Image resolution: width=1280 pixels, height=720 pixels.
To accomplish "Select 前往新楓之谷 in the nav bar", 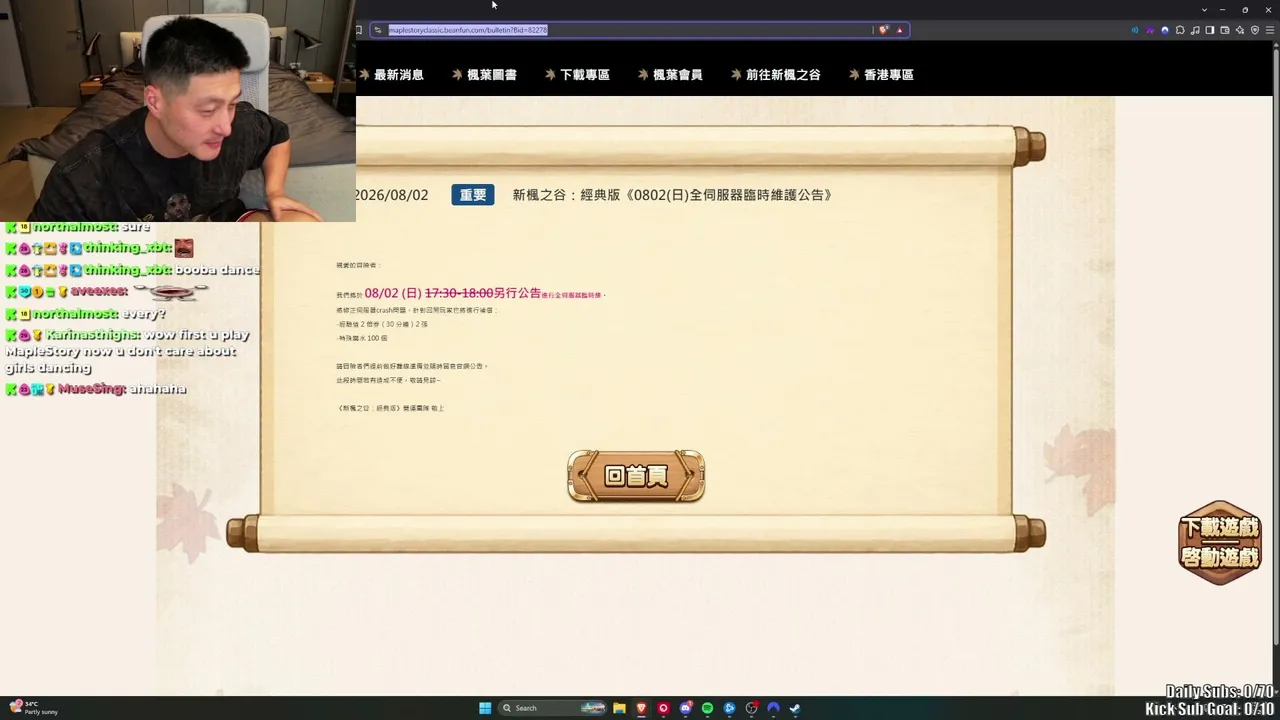I will (783, 75).
